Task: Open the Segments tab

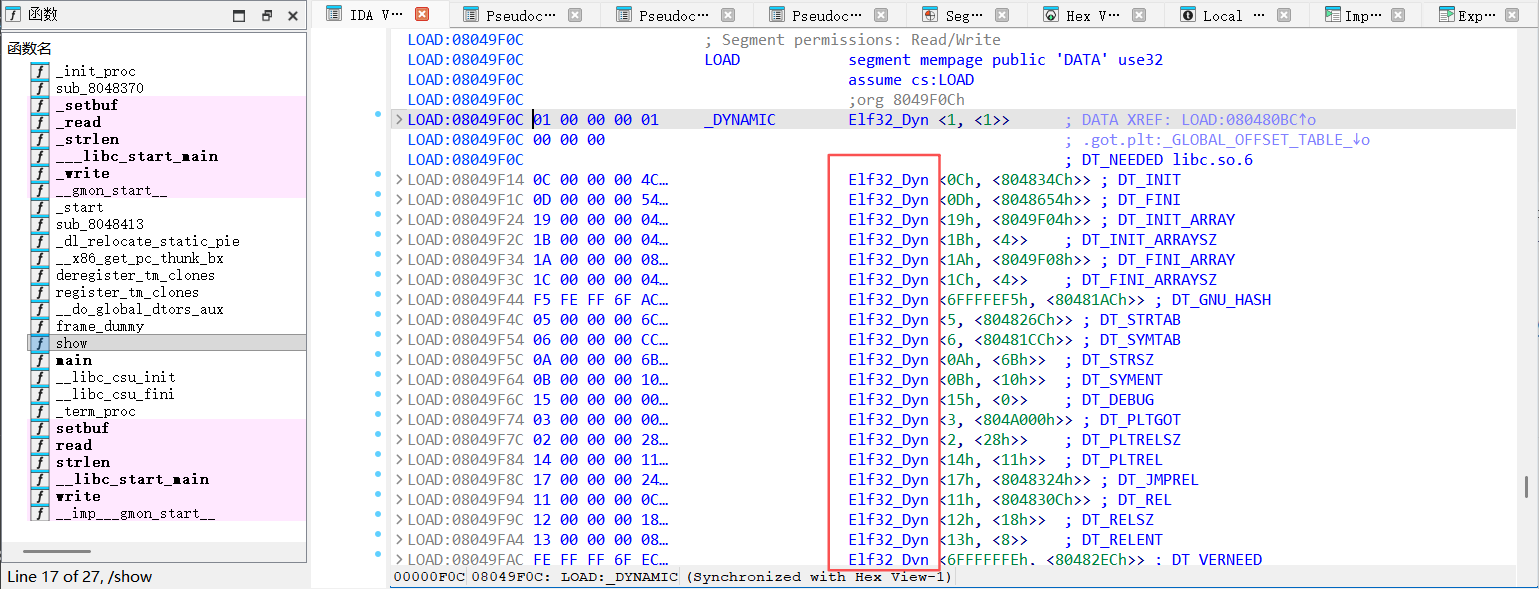Action: (x=967, y=15)
